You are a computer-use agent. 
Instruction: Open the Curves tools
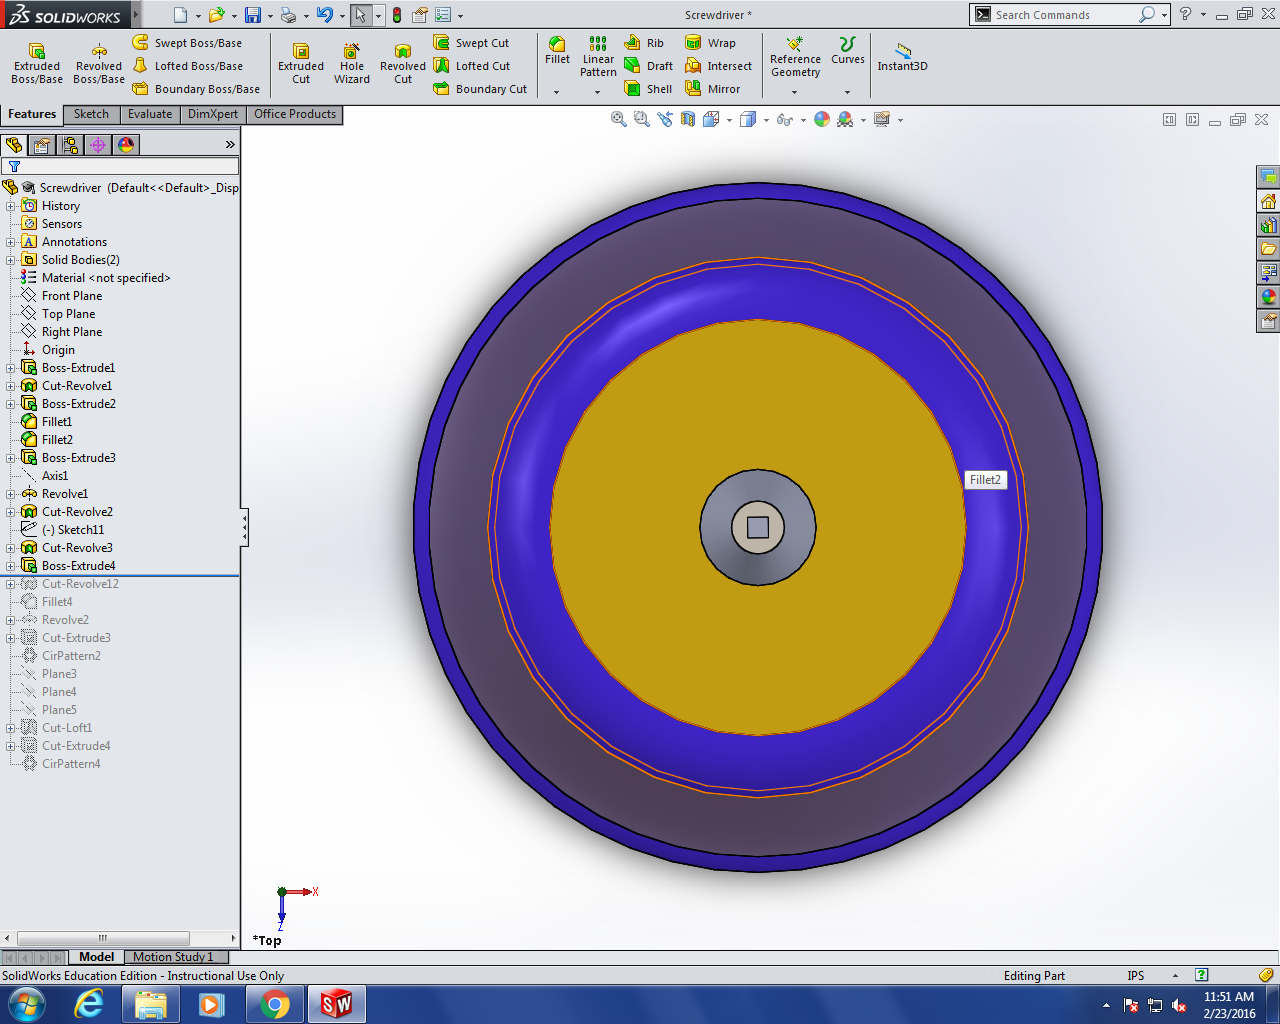(x=848, y=51)
